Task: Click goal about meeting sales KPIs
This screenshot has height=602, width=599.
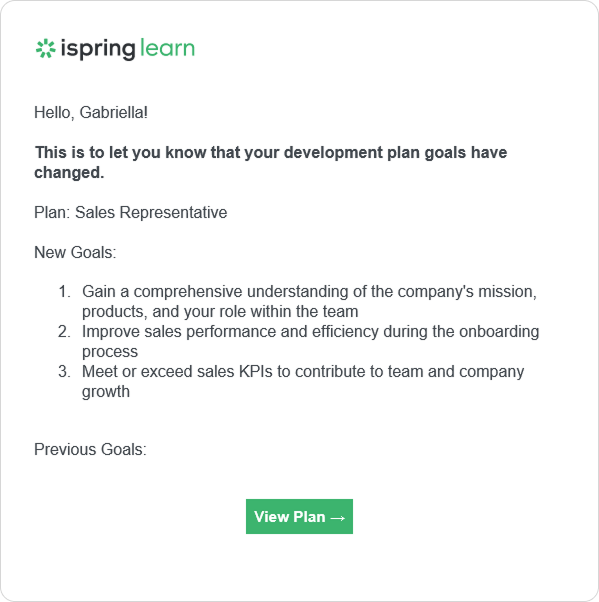Action: tap(303, 381)
